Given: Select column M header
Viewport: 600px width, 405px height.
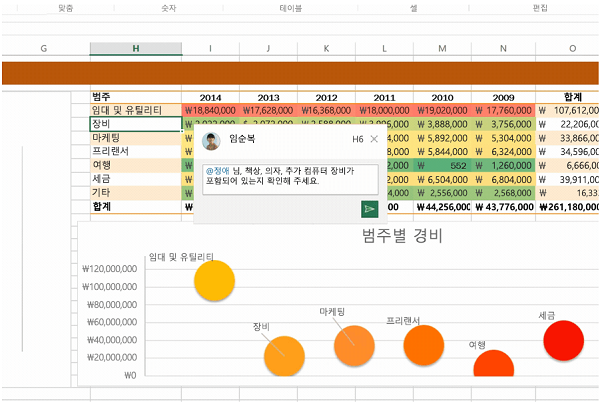Looking at the screenshot, I should [x=442, y=48].
